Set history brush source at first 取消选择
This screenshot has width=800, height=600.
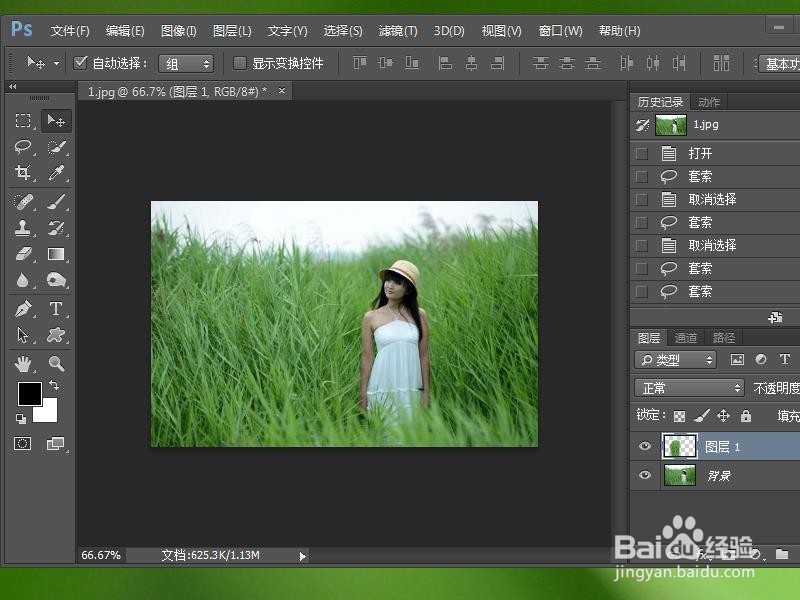point(642,199)
